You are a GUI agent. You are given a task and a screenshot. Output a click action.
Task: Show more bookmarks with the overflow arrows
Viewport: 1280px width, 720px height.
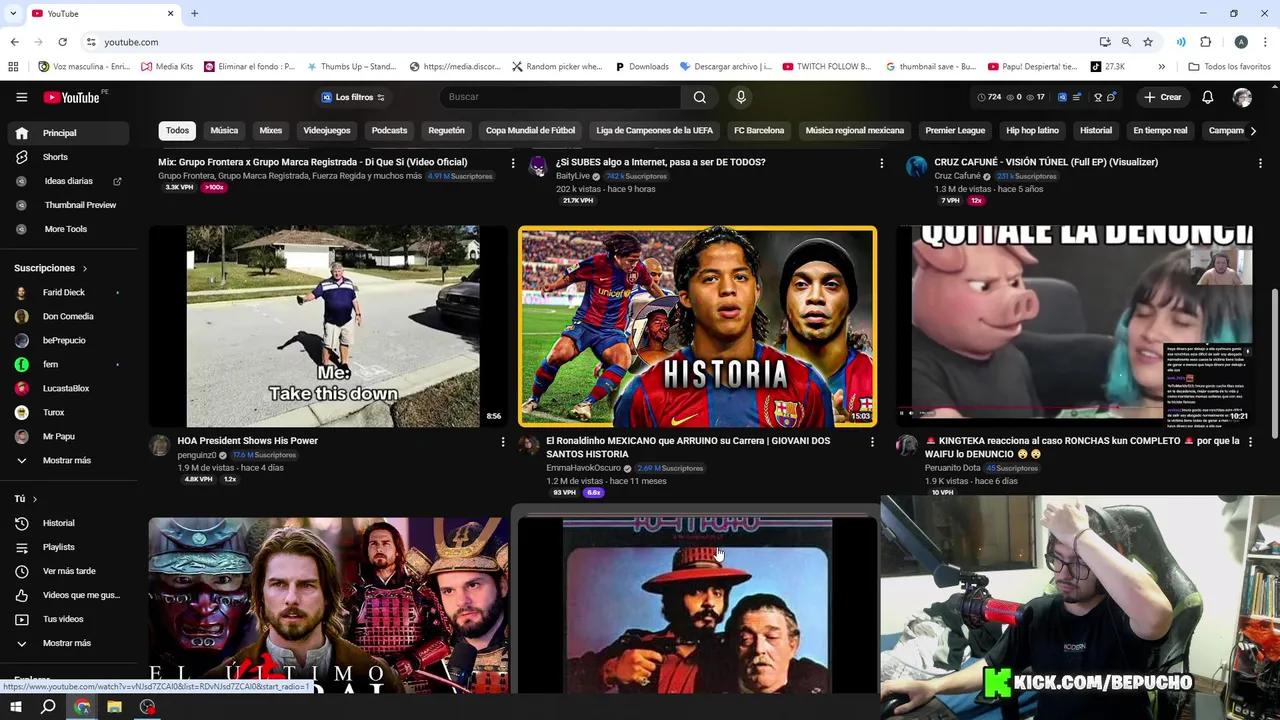(x=1161, y=67)
